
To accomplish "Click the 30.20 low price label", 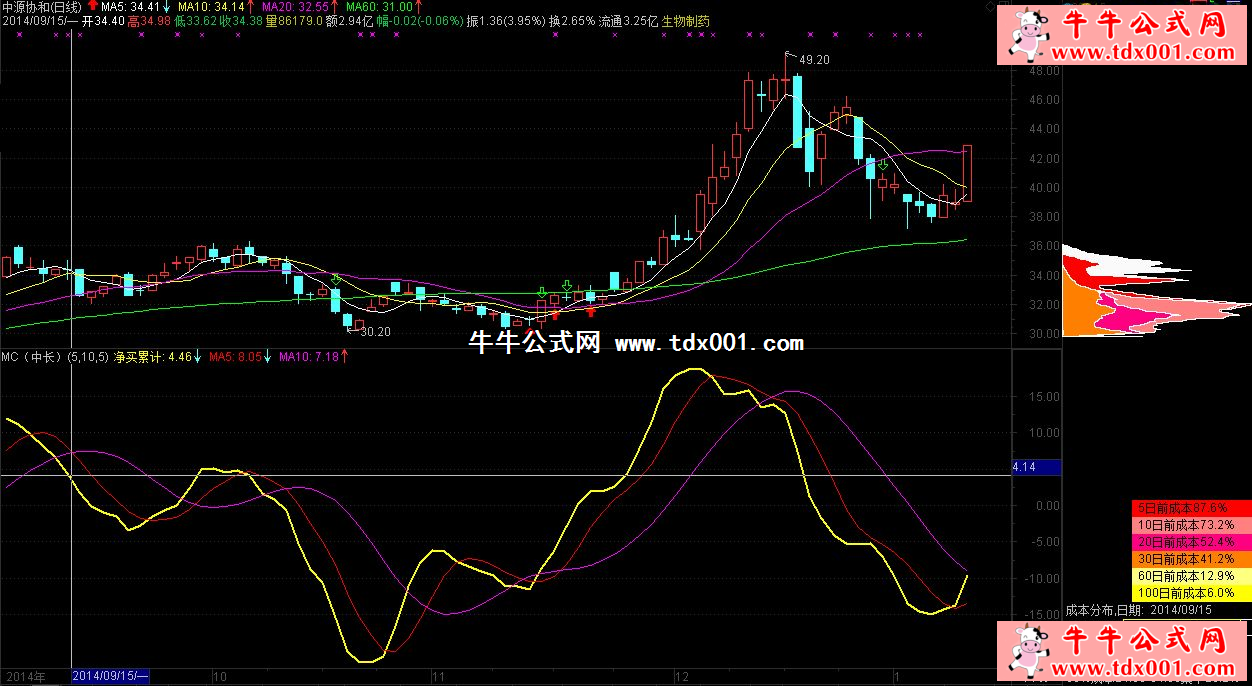I will [x=375, y=332].
